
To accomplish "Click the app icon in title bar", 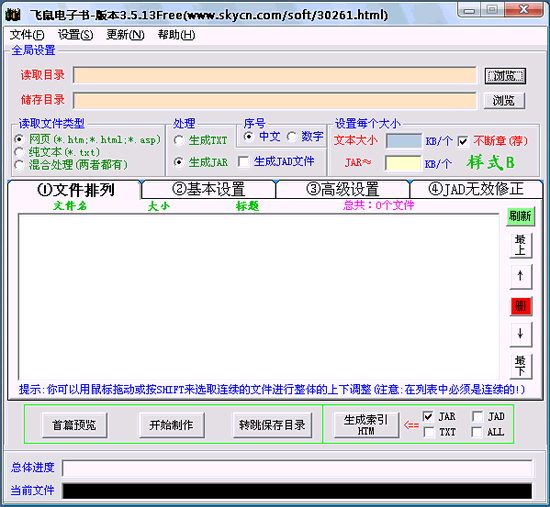I will (13, 15).
